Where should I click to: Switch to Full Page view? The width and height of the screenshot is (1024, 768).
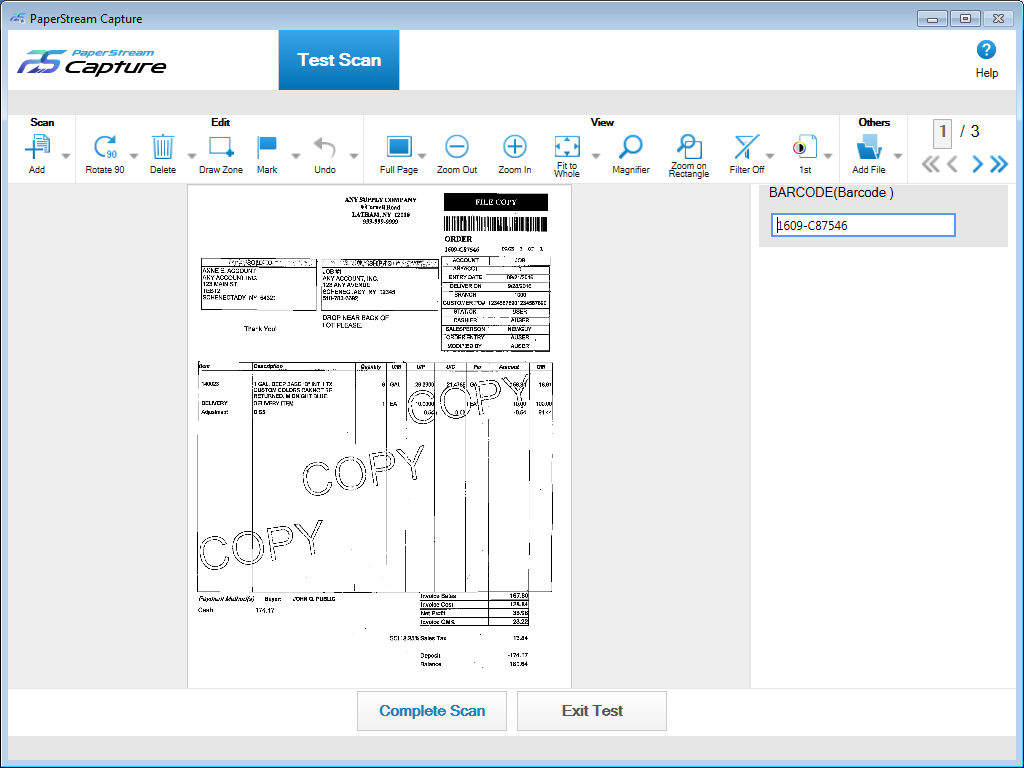pyautogui.click(x=399, y=148)
